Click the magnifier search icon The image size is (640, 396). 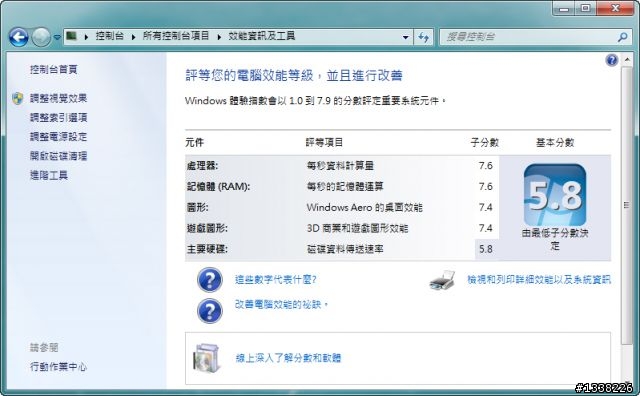622,37
